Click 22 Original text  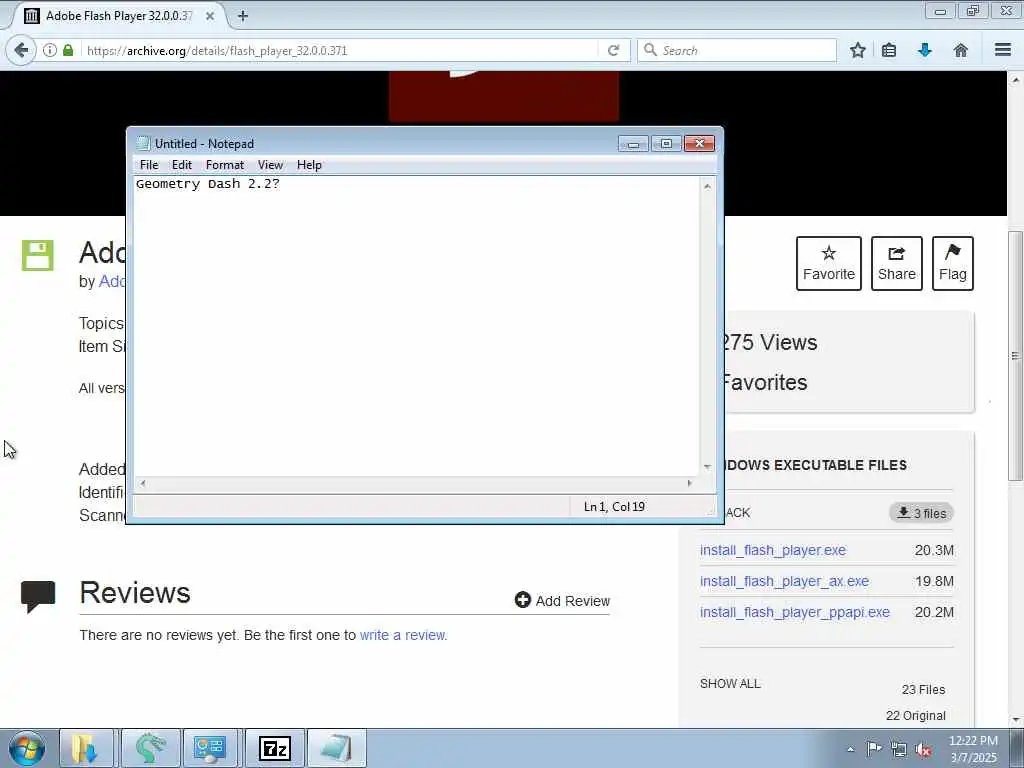tap(915, 716)
